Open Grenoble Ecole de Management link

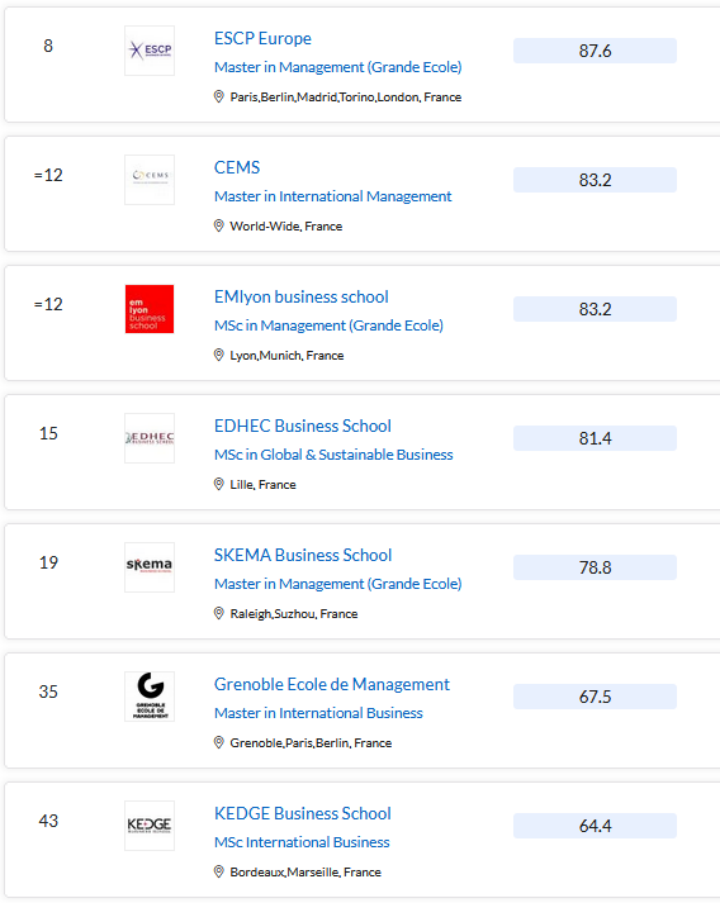pyautogui.click(x=331, y=684)
